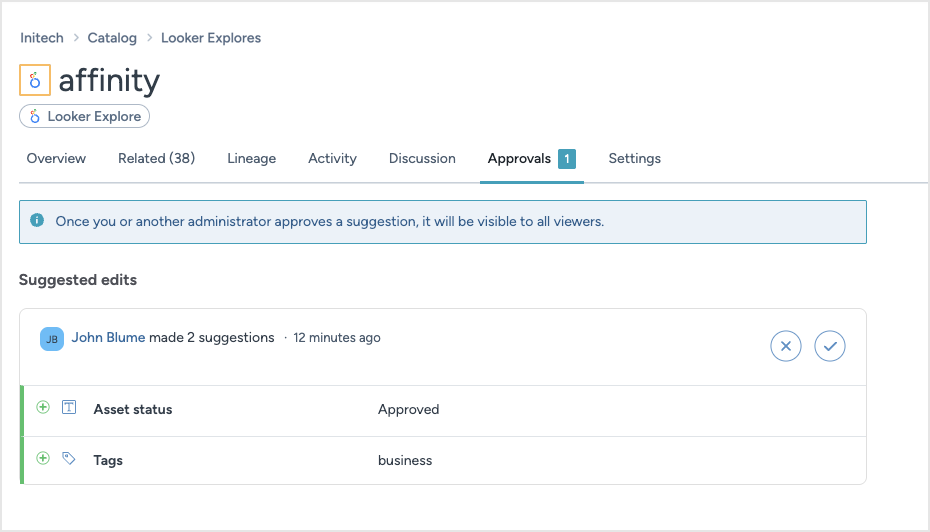Image resolution: width=930 pixels, height=532 pixels.
Task: Open the Overview tab
Action: 56,158
